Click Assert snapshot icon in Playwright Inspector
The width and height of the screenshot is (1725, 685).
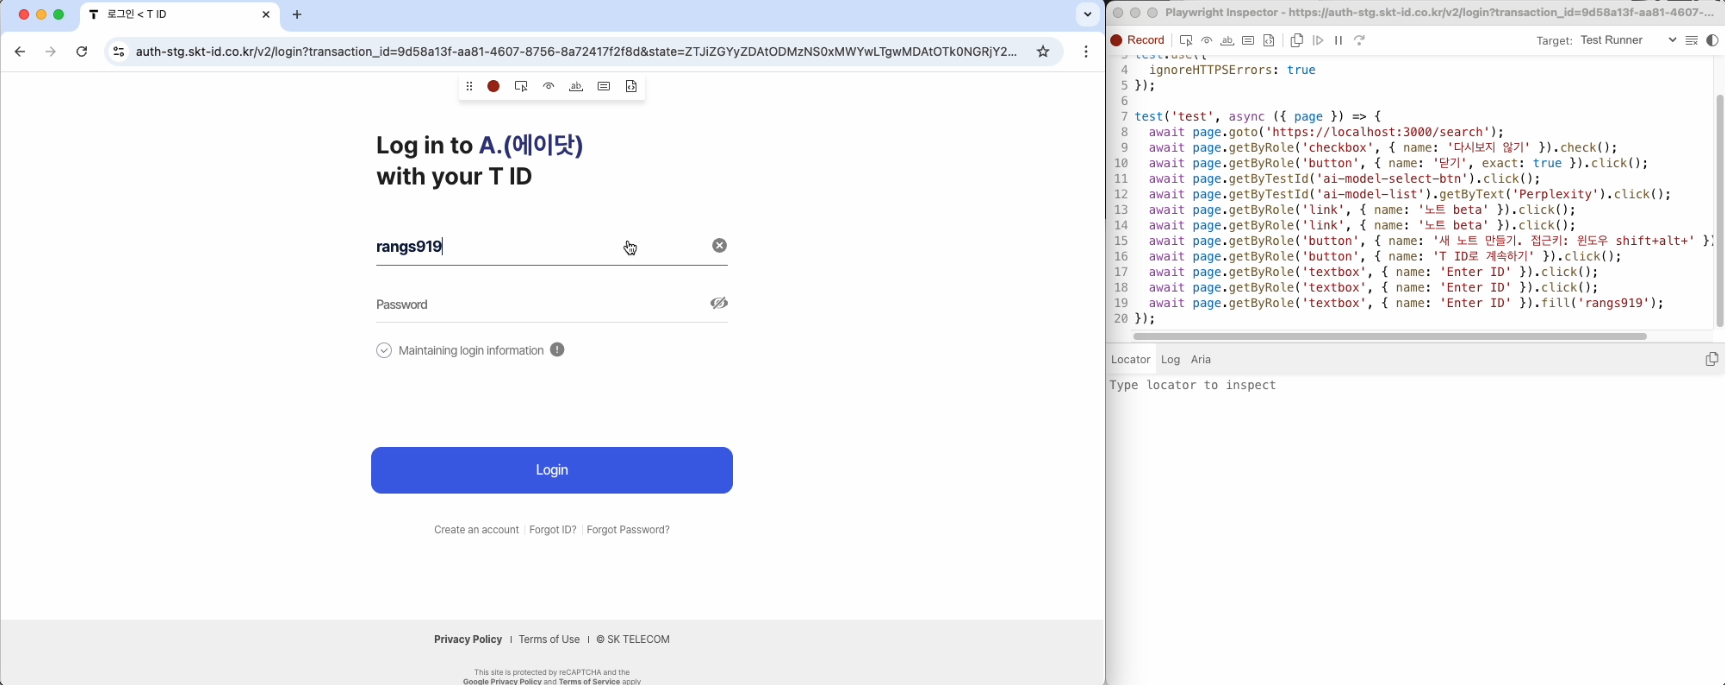(1269, 41)
